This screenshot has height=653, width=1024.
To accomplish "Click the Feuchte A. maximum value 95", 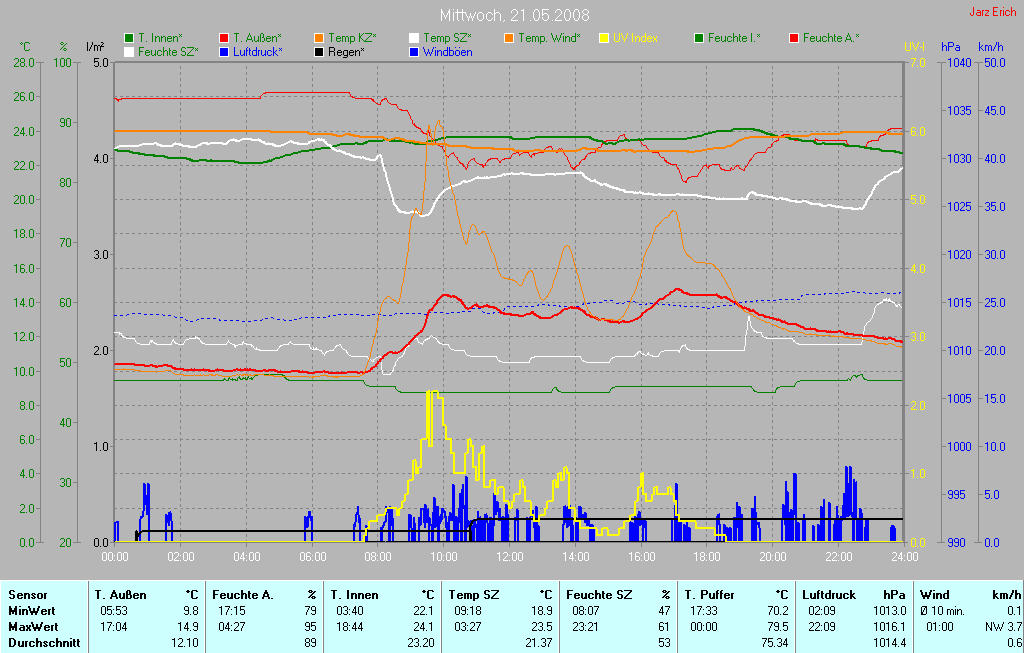I will coord(310,627).
